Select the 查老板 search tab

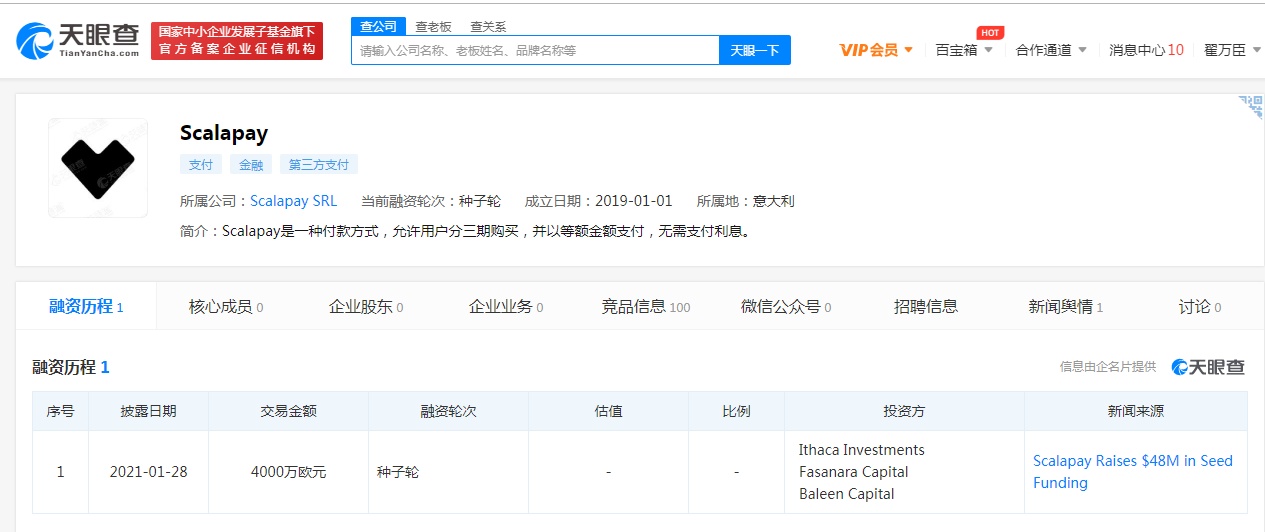coord(434,27)
